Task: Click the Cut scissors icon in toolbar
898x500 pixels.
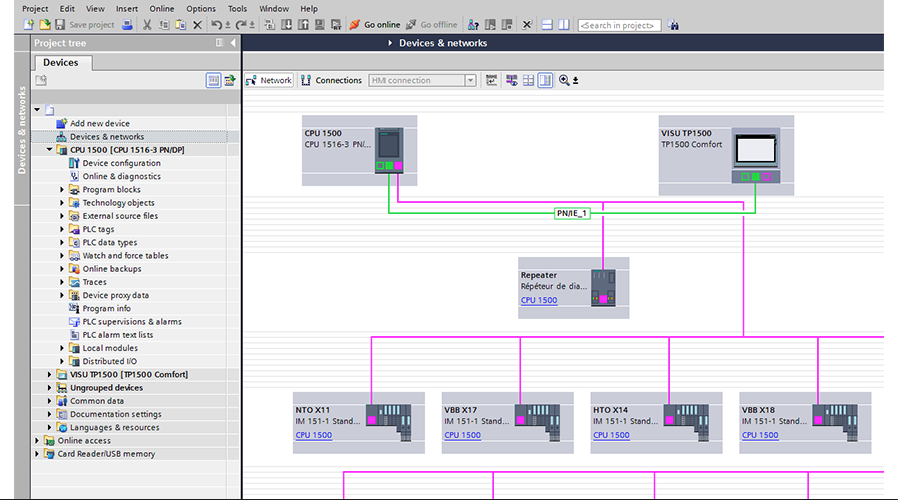Action: click(x=147, y=25)
